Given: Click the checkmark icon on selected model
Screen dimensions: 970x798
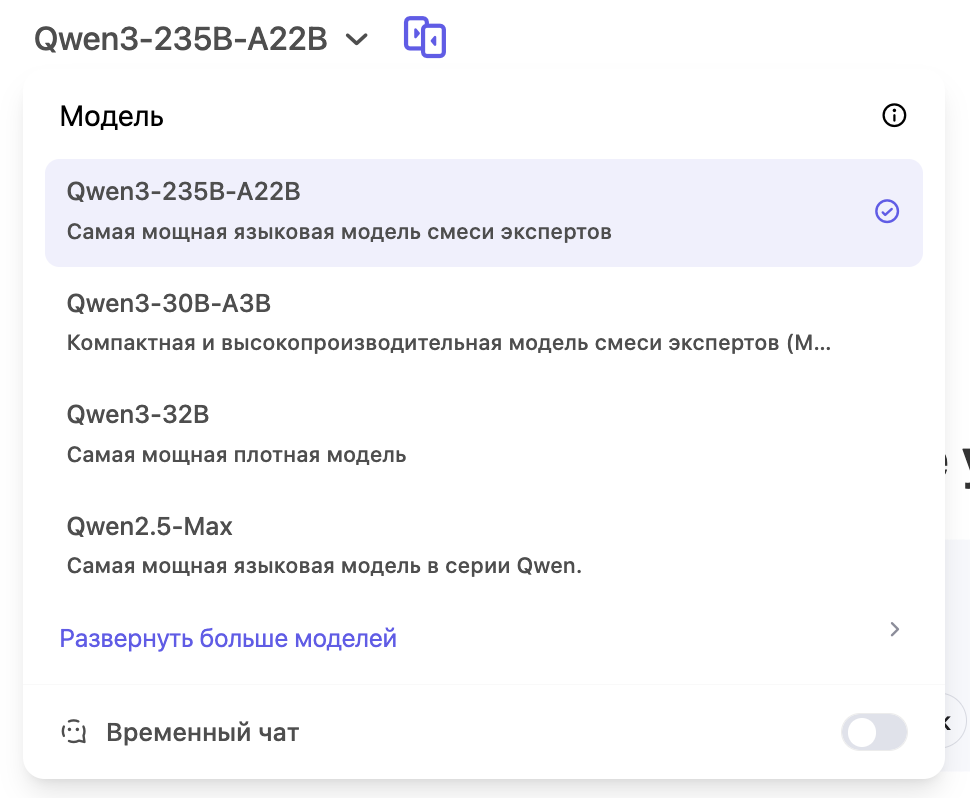Looking at the screenshot, I should click(886, 211).
